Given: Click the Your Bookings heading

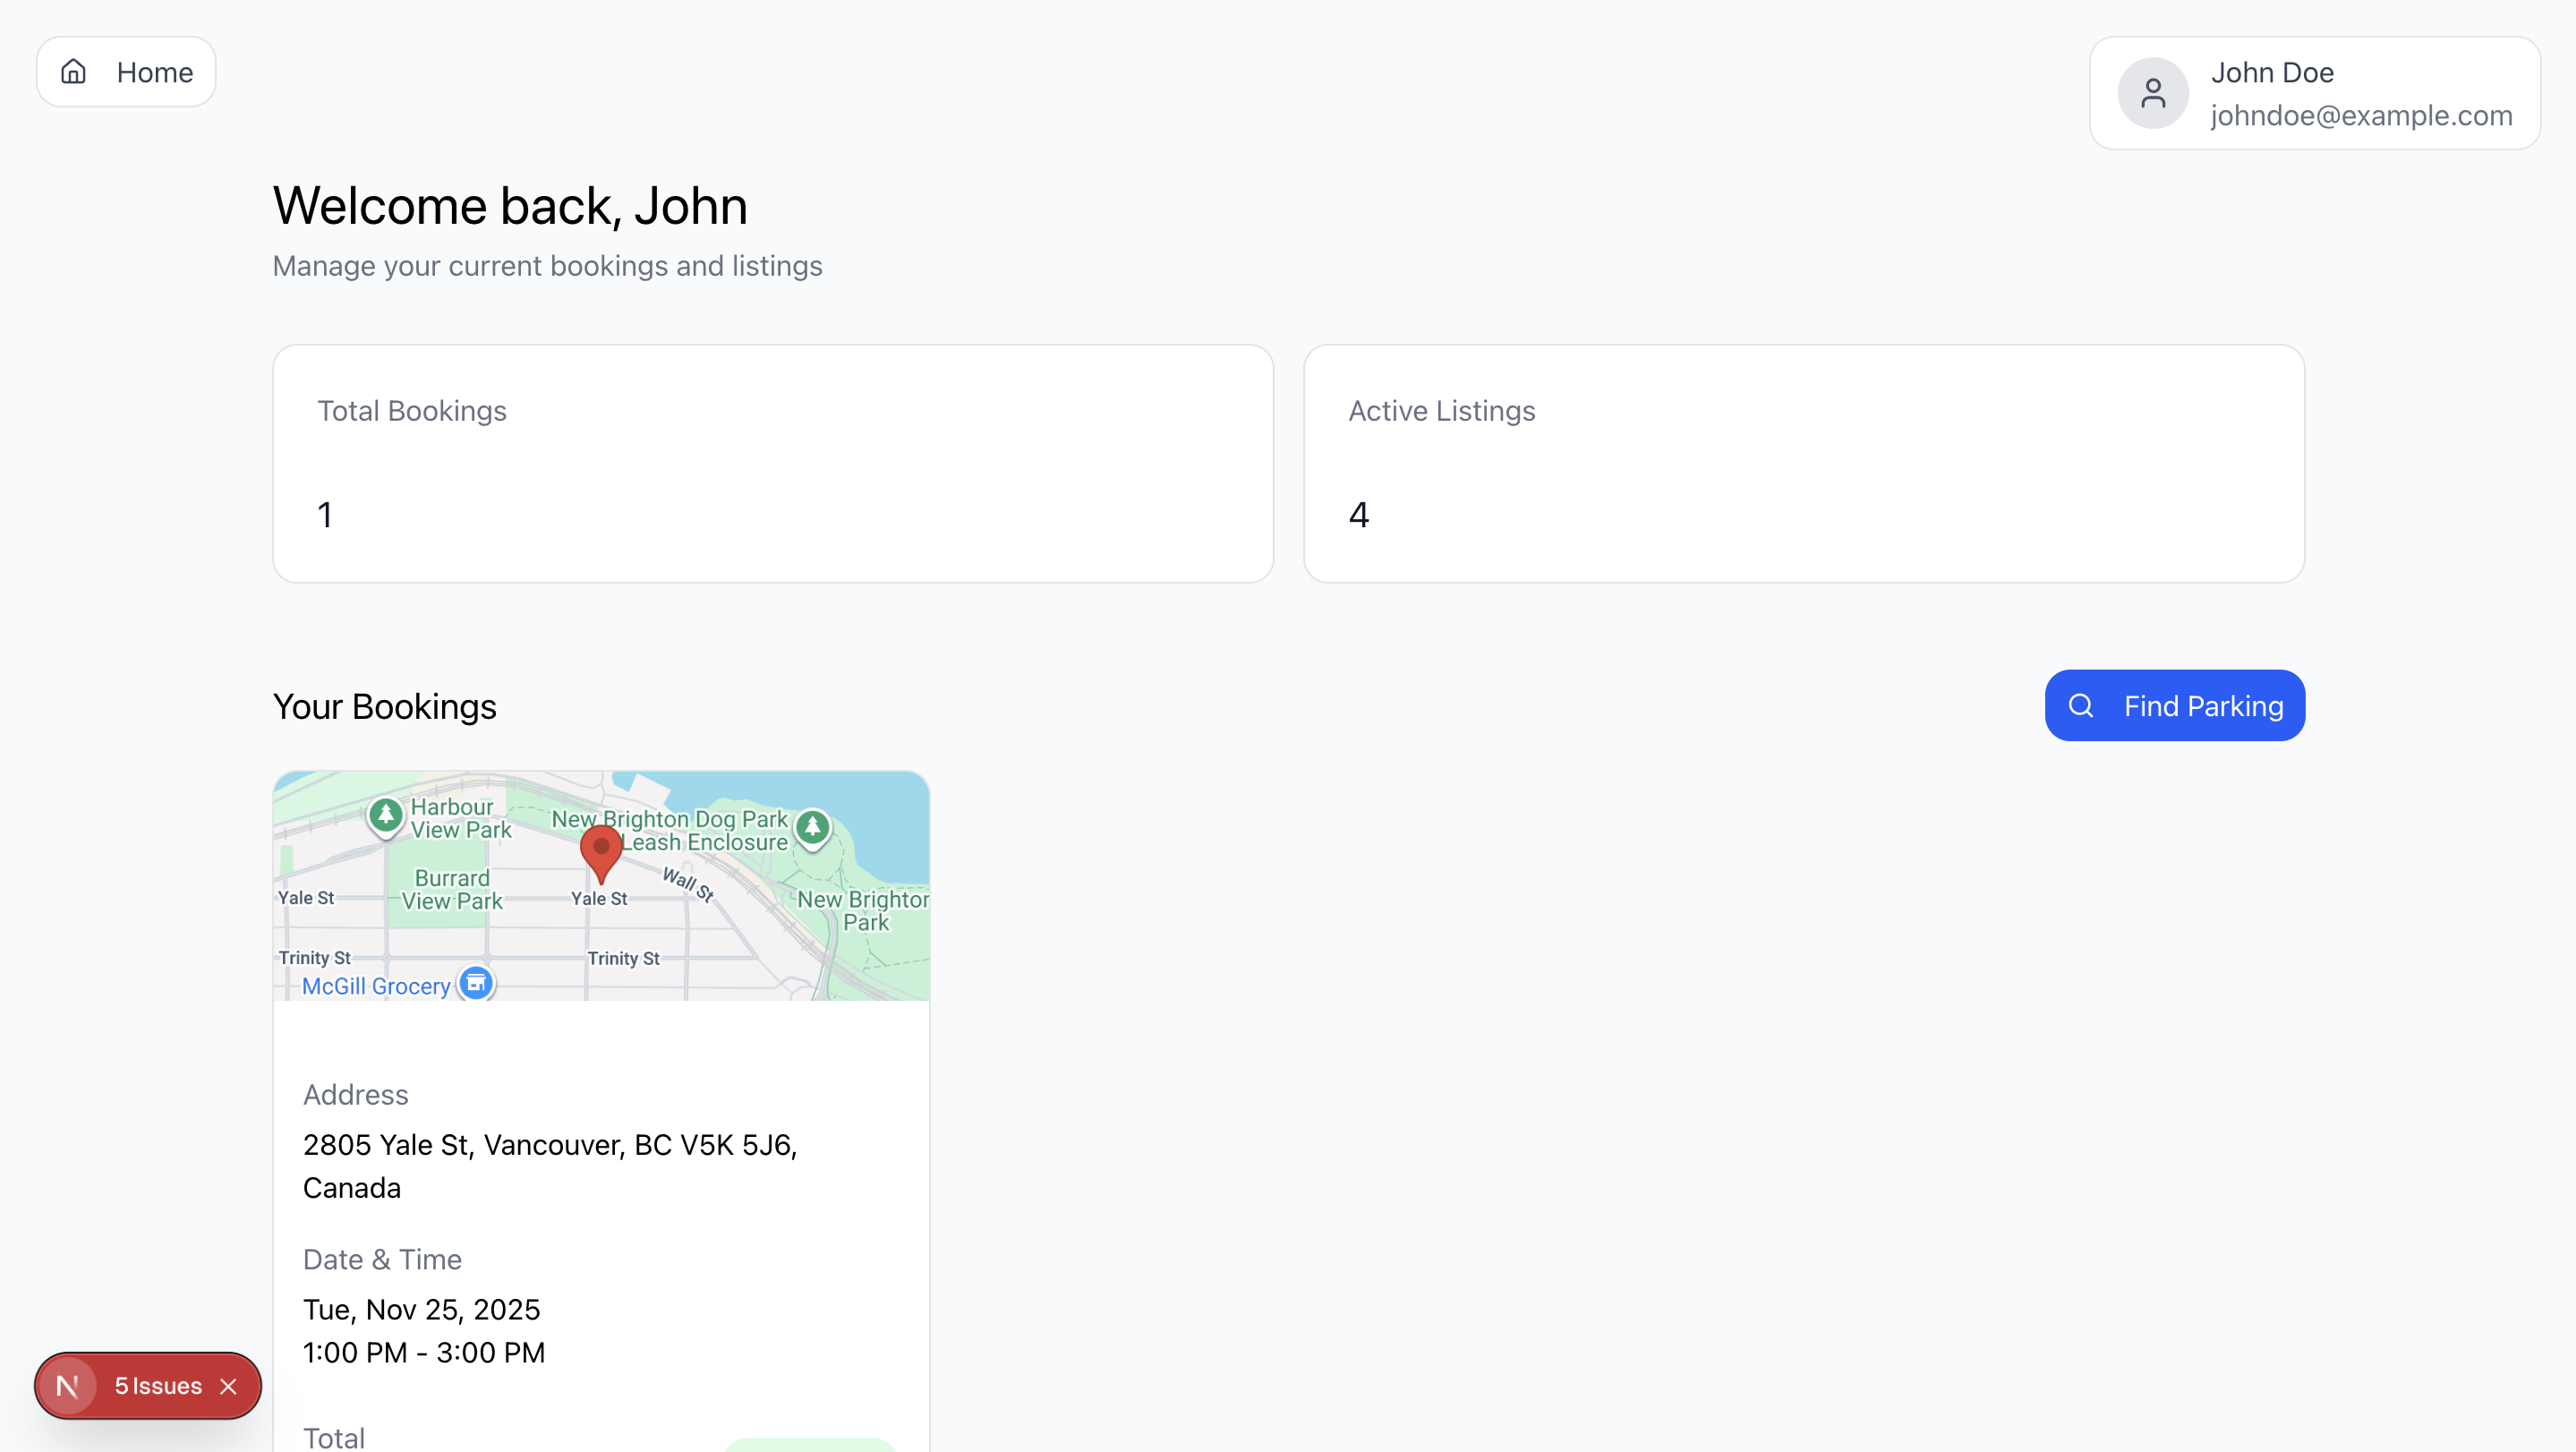Looking at the screenshot, I should 384,707.
